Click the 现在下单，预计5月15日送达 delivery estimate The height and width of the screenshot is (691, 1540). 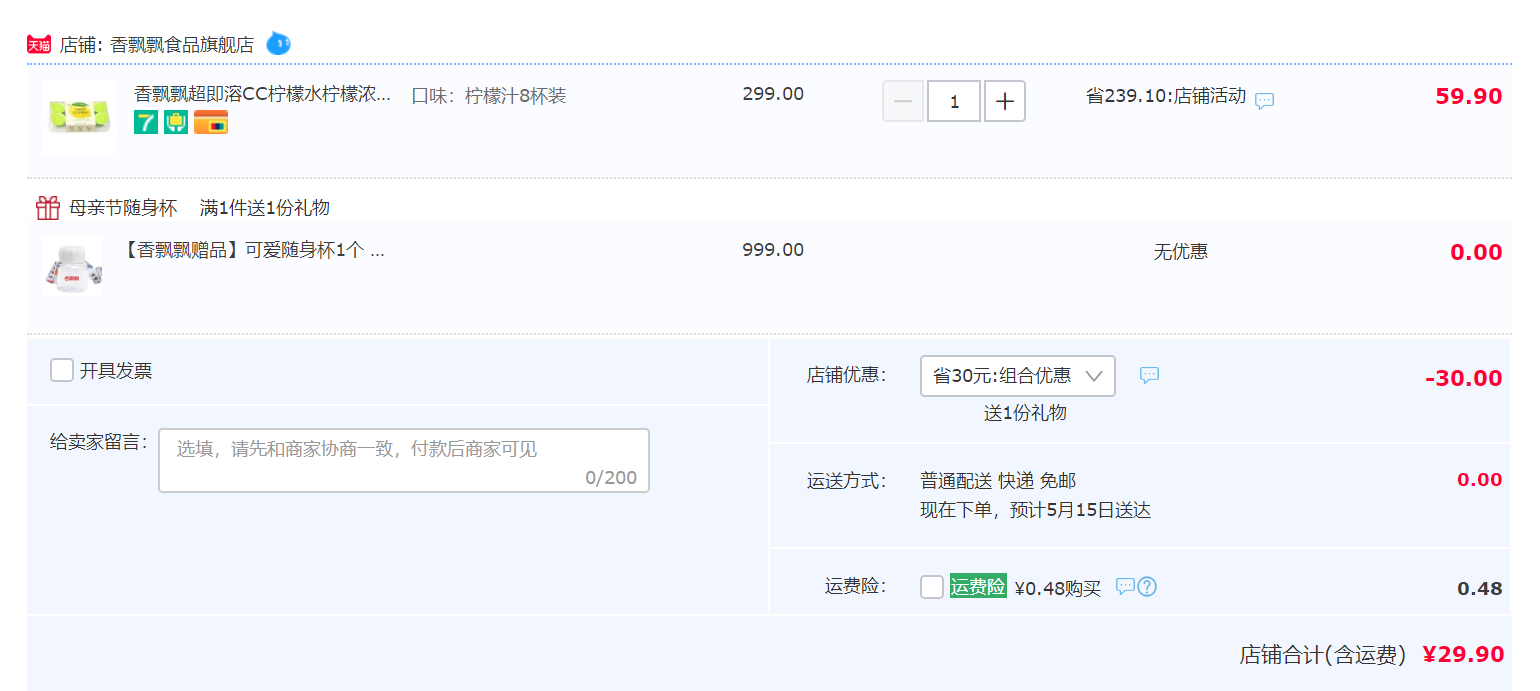pyautogui.click(x=1036, y=510)
